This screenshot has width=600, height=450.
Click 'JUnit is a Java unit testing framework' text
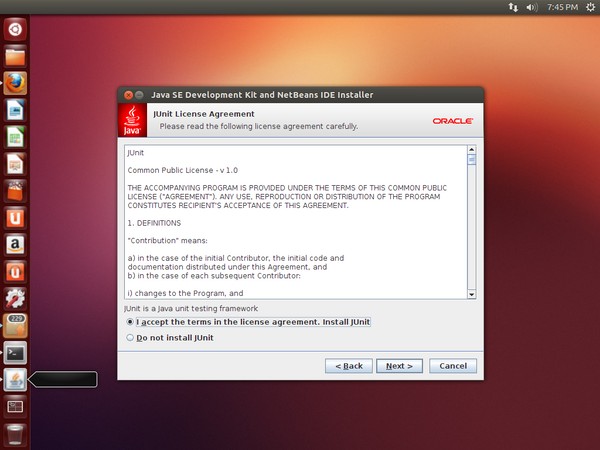pyautogui.click(x=191, y=308)
